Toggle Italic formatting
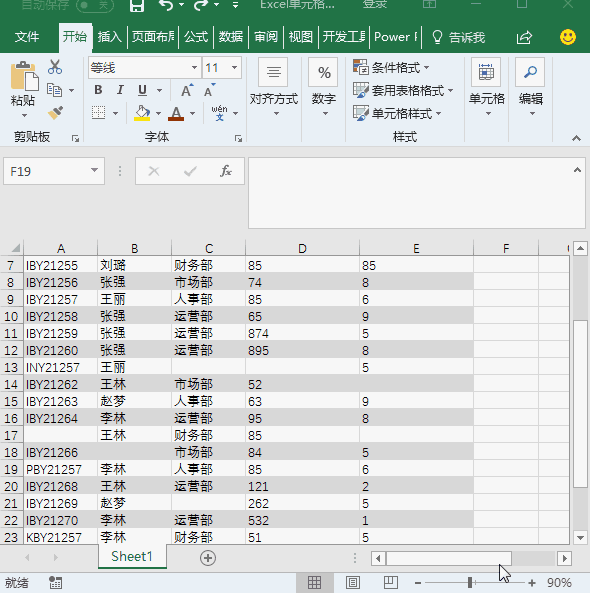 click(x=120, y=90)
